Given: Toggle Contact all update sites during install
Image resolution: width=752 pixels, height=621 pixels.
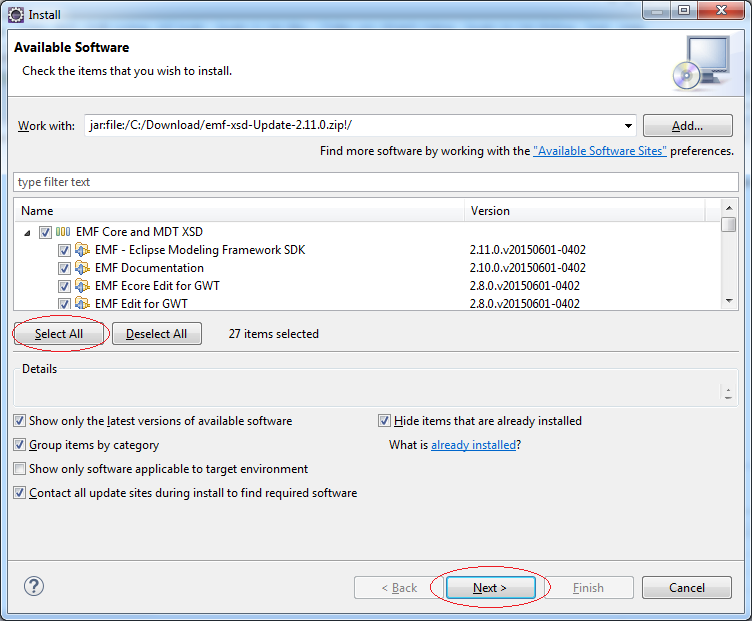Looking at the screenshot, I should click(19, 493).
